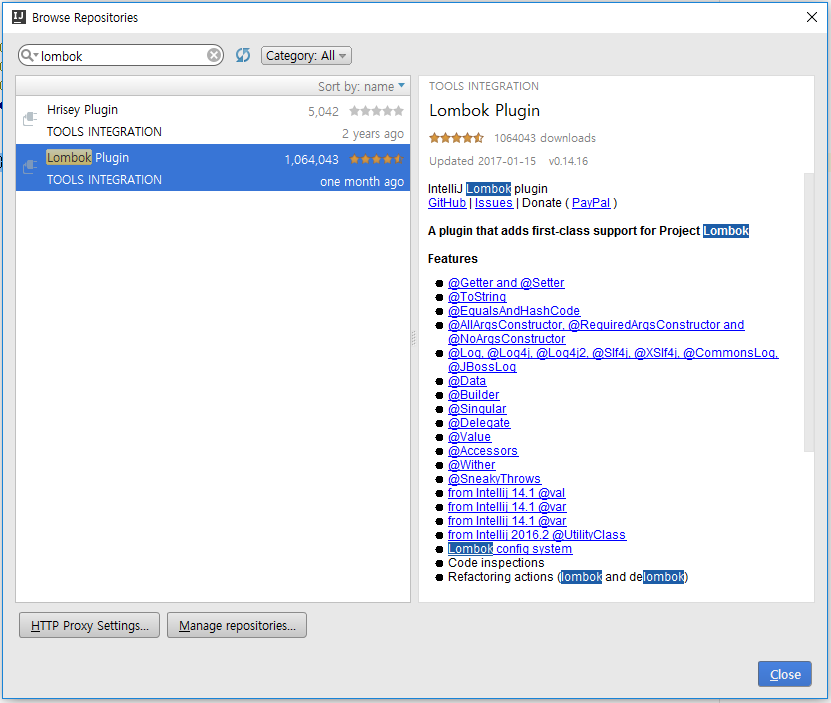Screen dimensions: 831x703
Task: Open the @Getter and @Setter link
Action: click(x=506, y=283)
